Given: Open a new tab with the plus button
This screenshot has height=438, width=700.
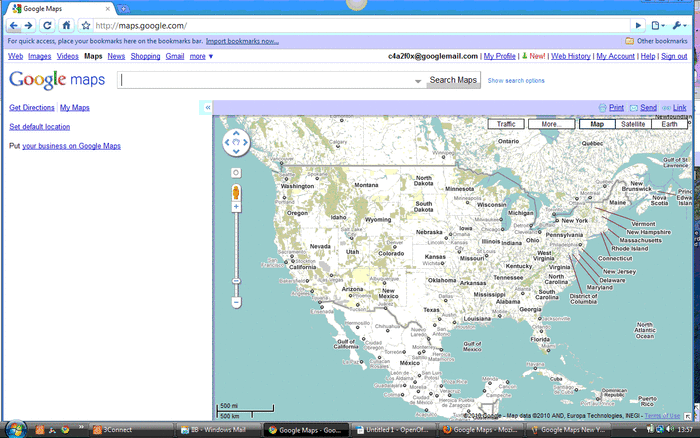Looking at the screenshot, I should click(x=123, y=8).
